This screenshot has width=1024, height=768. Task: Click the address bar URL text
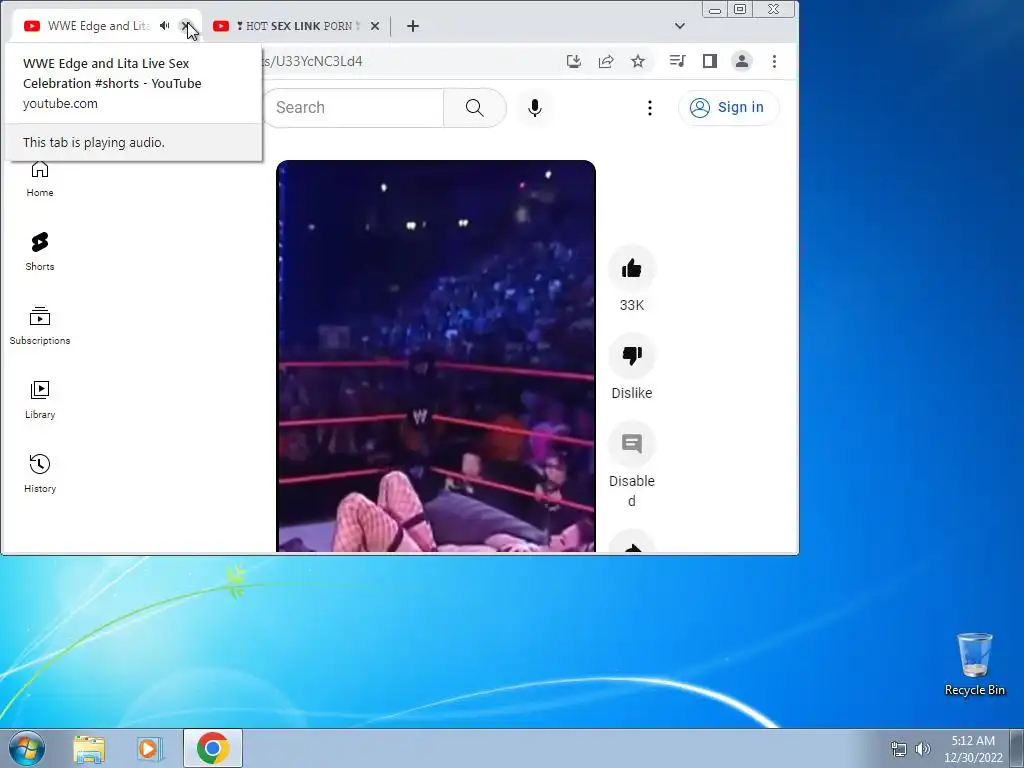tap(312, 61)
